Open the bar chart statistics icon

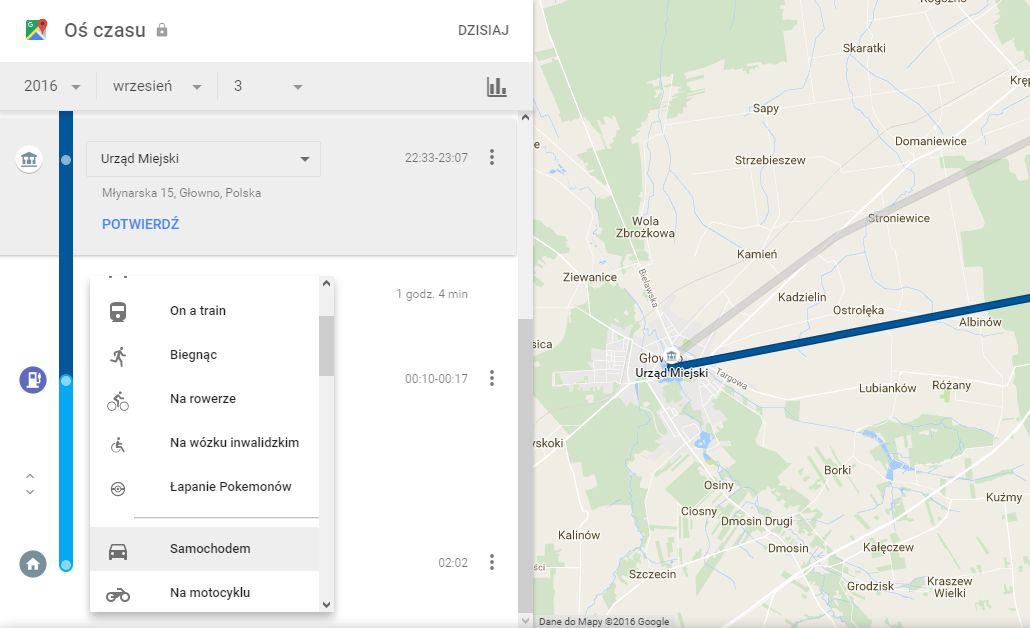point(497,87)
